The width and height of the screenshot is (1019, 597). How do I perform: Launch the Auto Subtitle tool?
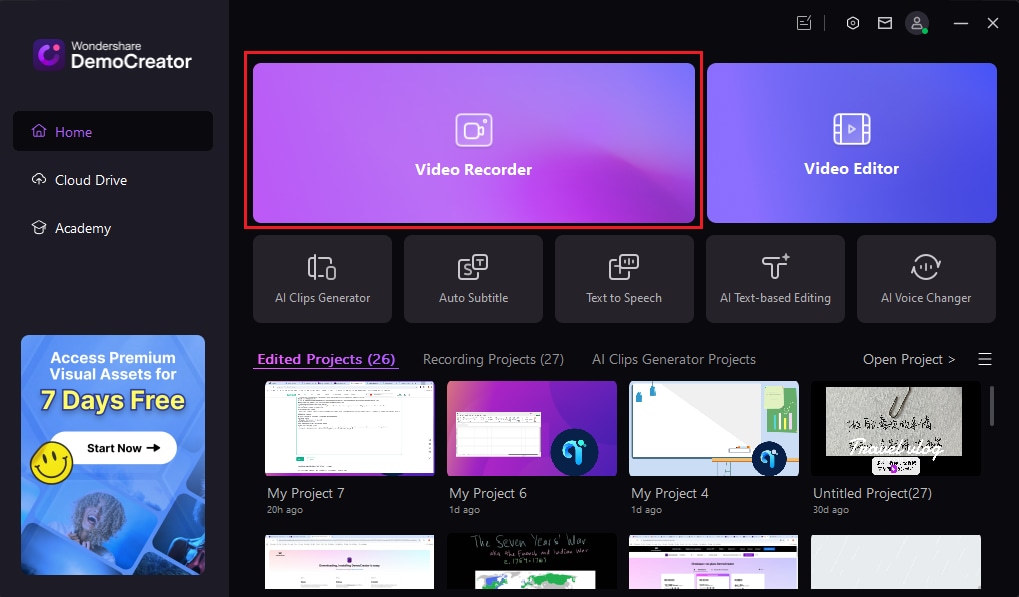(x=473, y=279)
